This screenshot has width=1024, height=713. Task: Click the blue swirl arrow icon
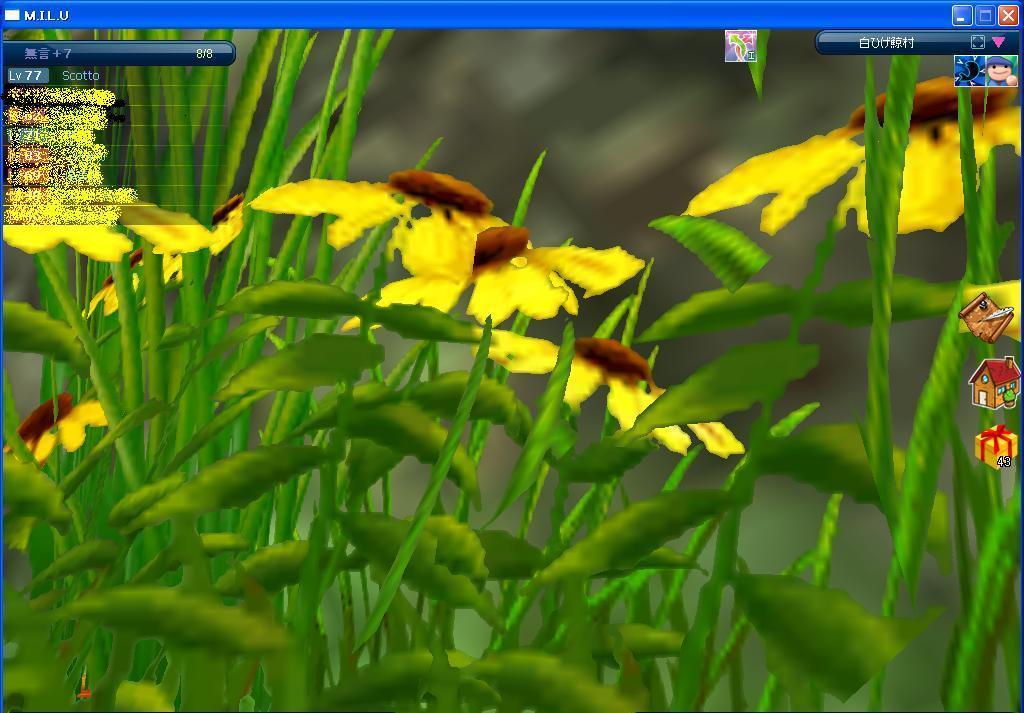[969, 71]
